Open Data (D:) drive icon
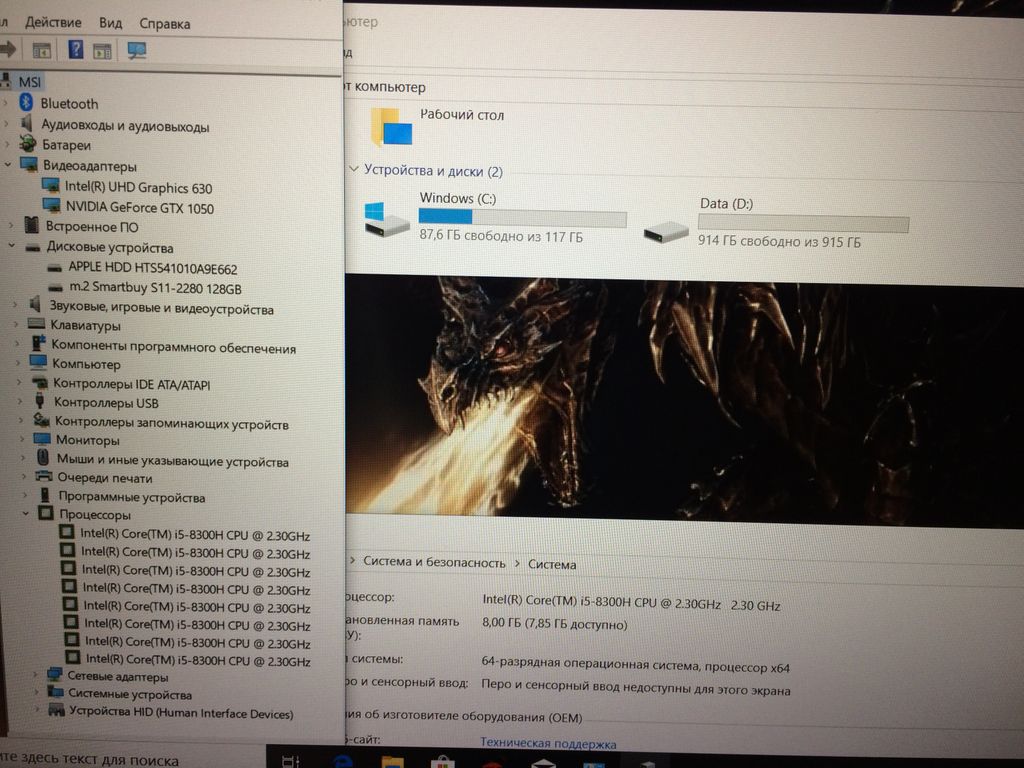Viewport: 1024px width, 768px height. (666, 230)
